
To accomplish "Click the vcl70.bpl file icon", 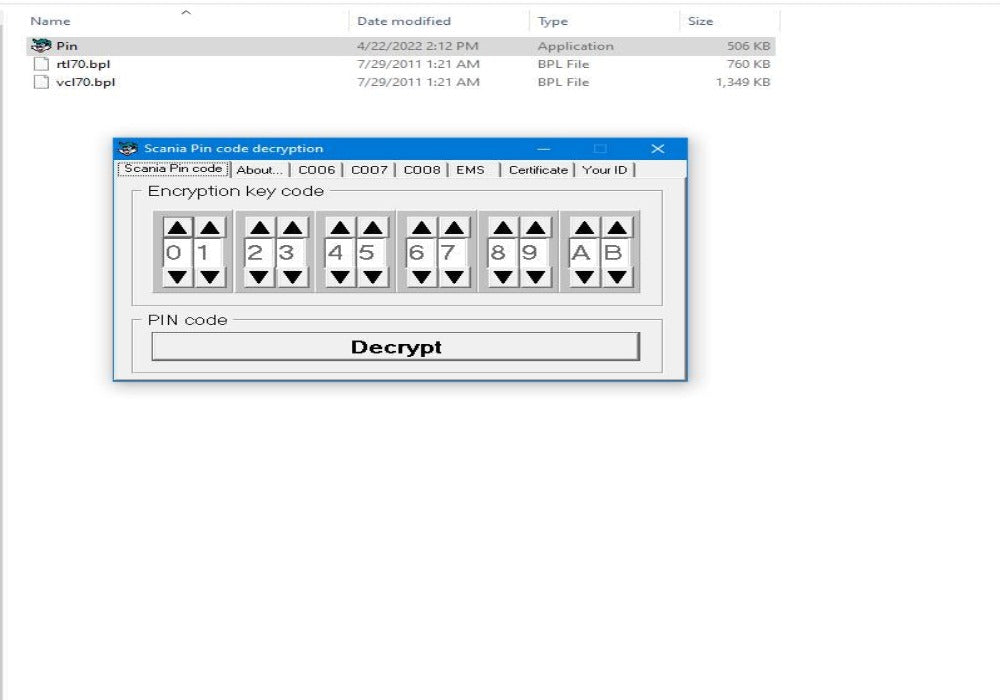I will 40,82.
